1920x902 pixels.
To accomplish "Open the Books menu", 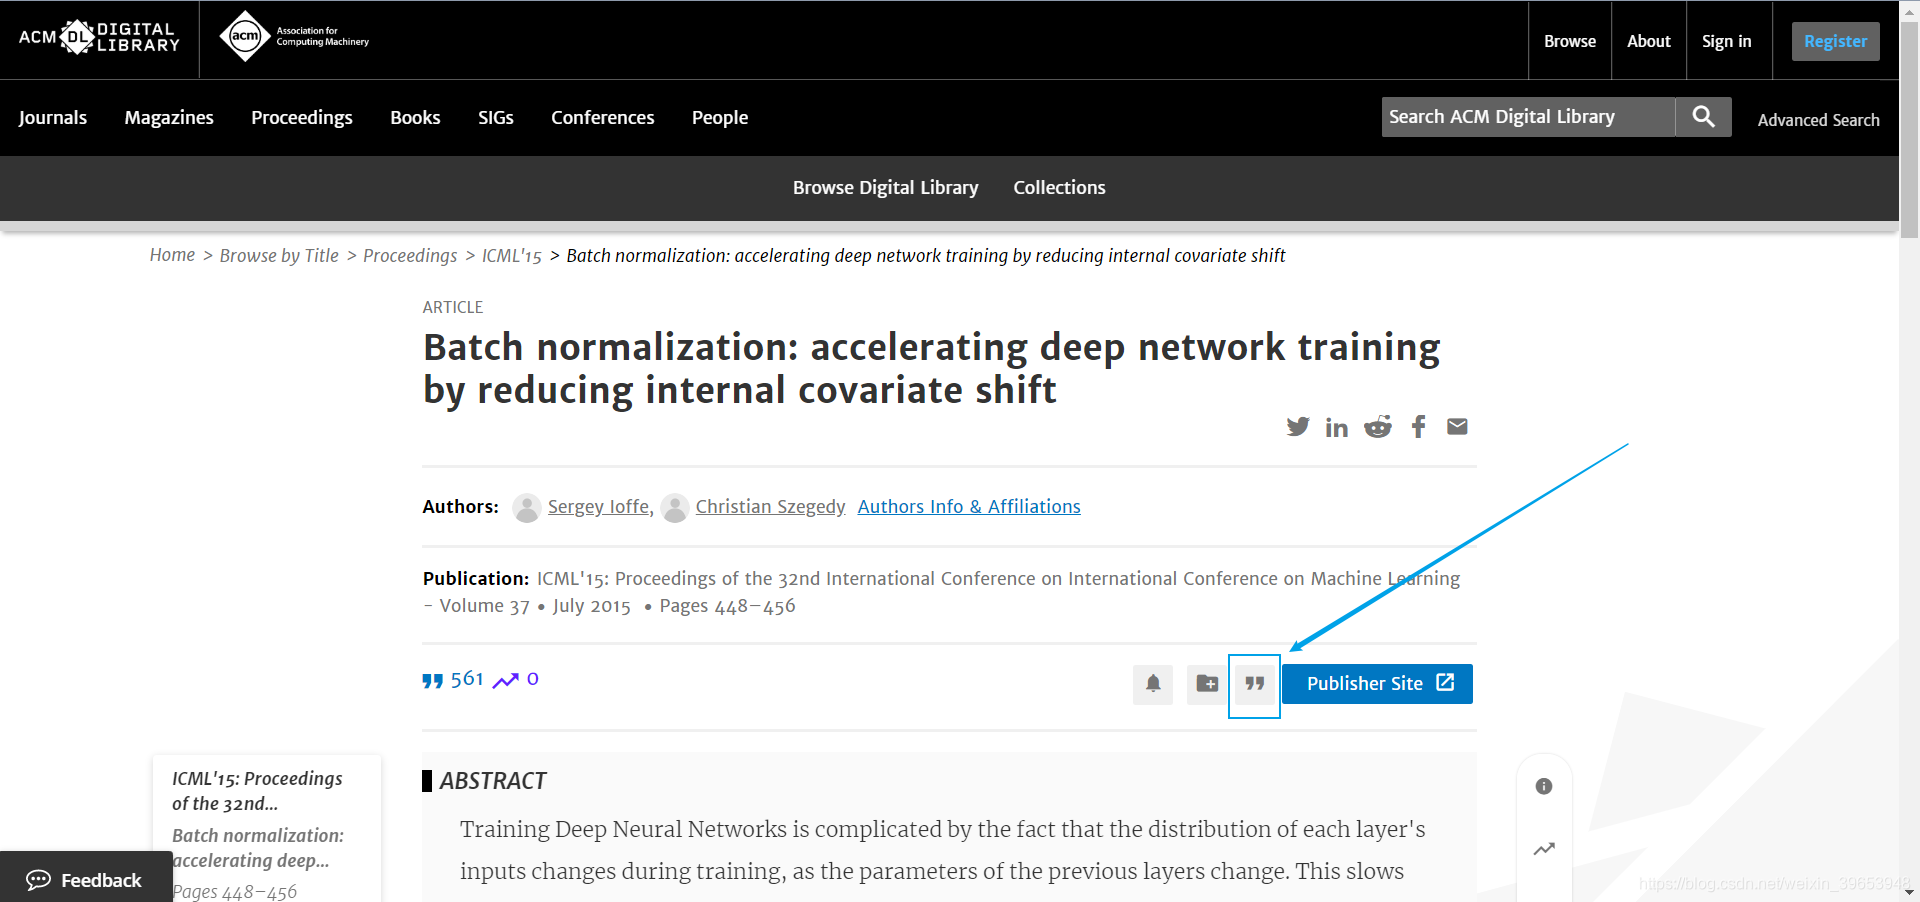I will point(415,118).
